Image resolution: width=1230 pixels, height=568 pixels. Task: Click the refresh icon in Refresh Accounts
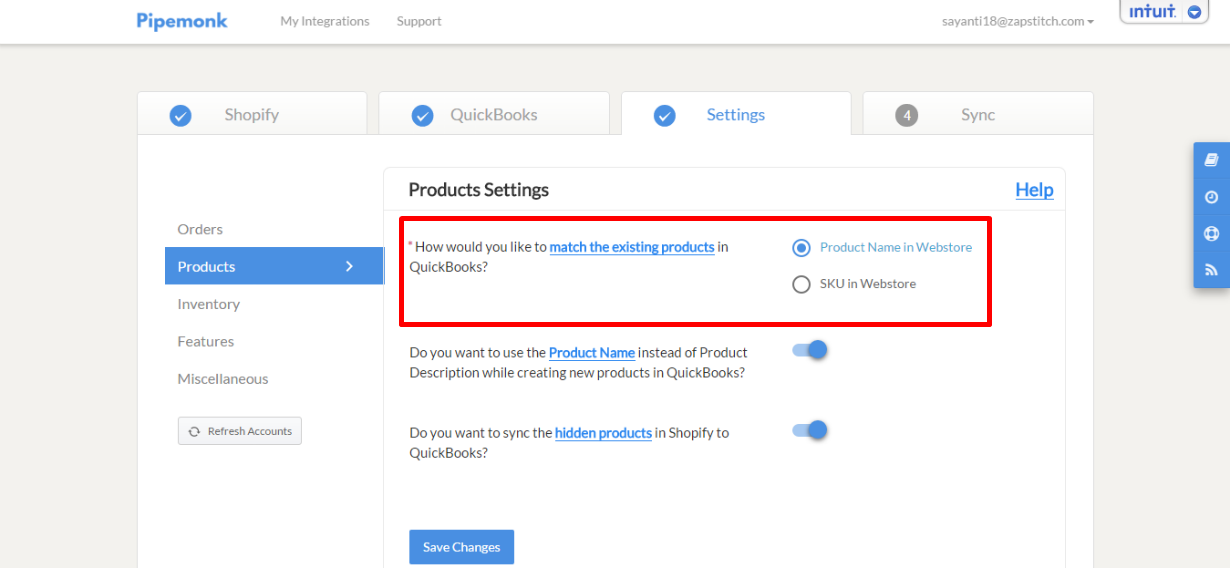(194, 432)
